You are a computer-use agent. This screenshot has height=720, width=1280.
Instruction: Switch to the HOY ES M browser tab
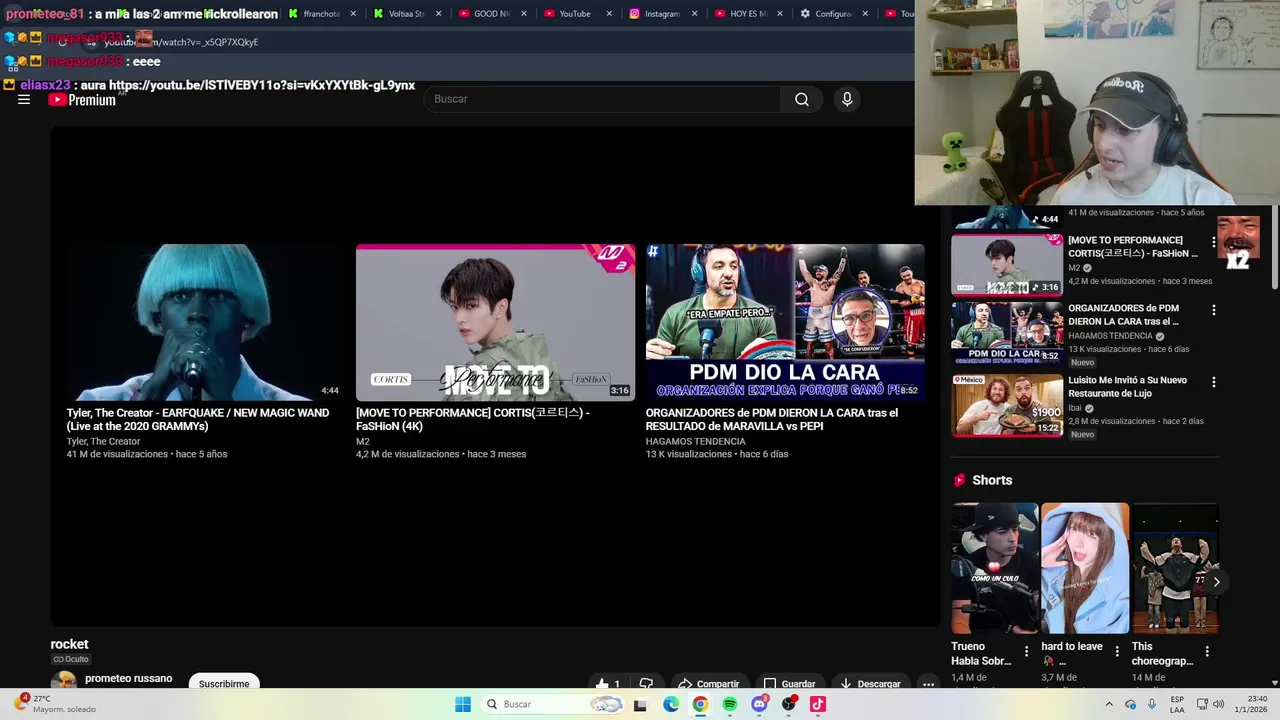747,14
